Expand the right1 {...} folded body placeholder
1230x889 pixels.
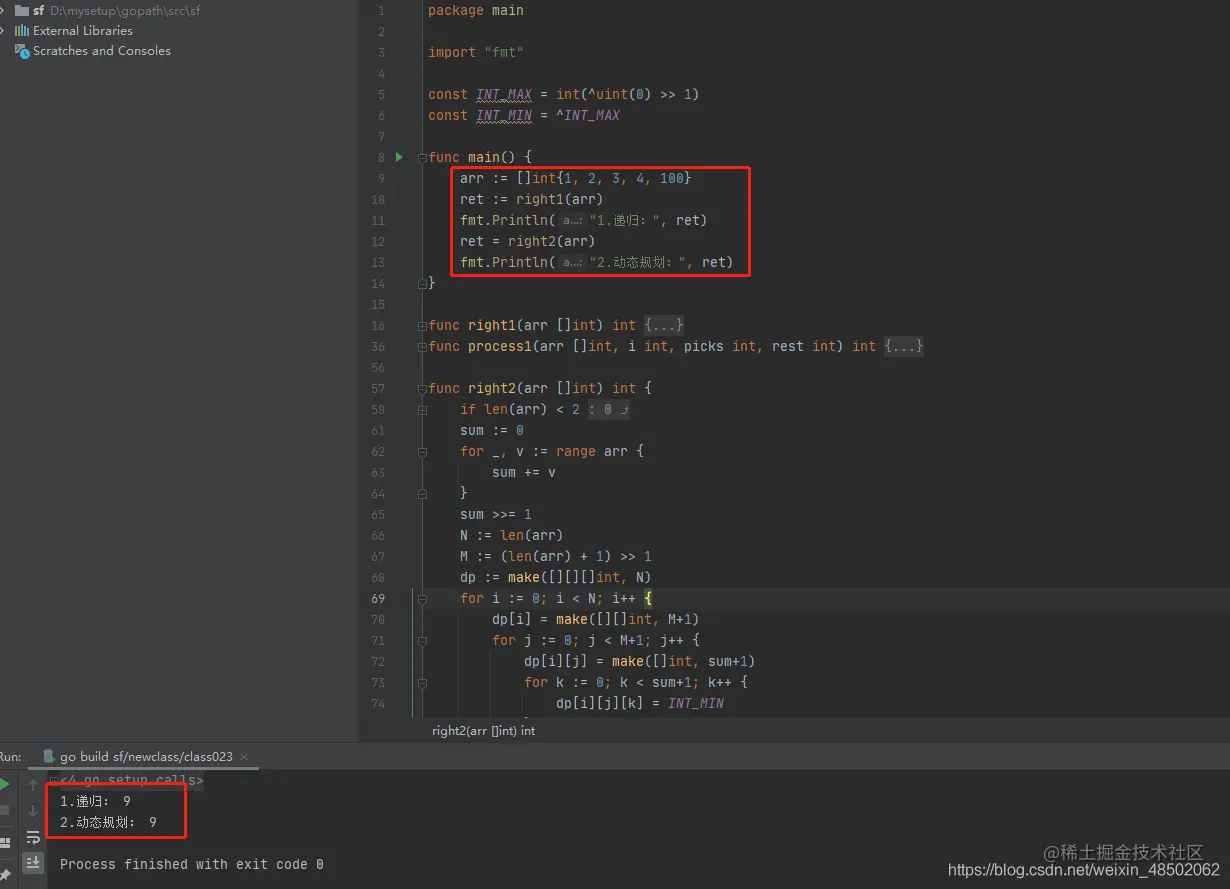pos(664,325)
